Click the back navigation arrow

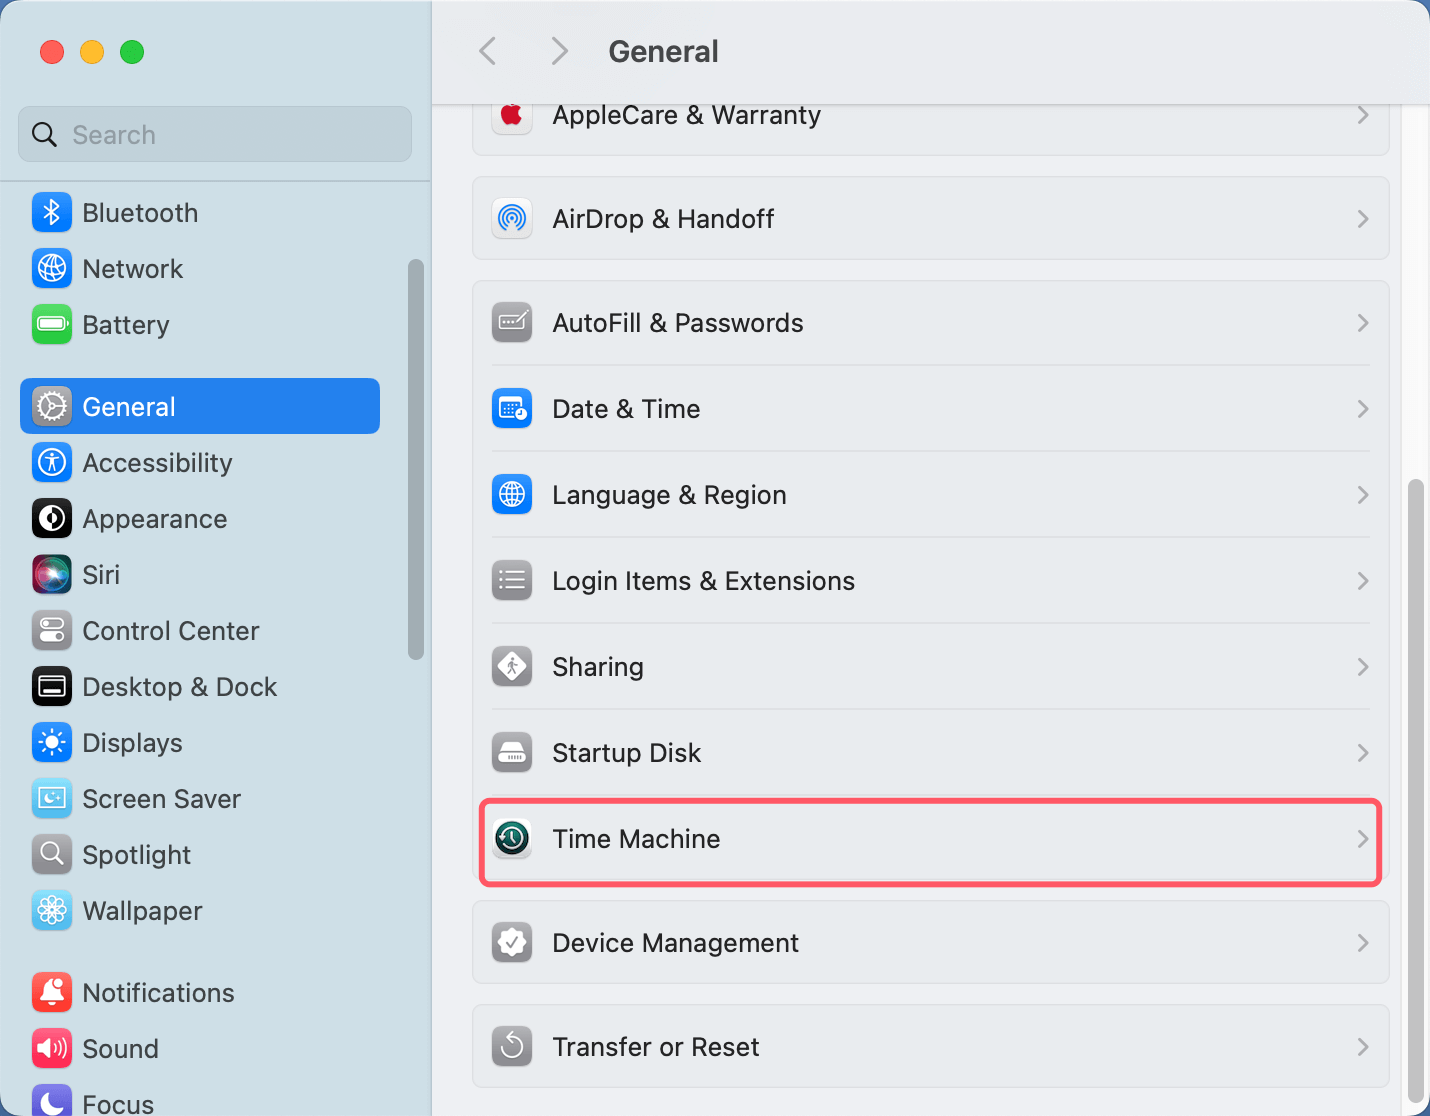(x=487, y=51)
